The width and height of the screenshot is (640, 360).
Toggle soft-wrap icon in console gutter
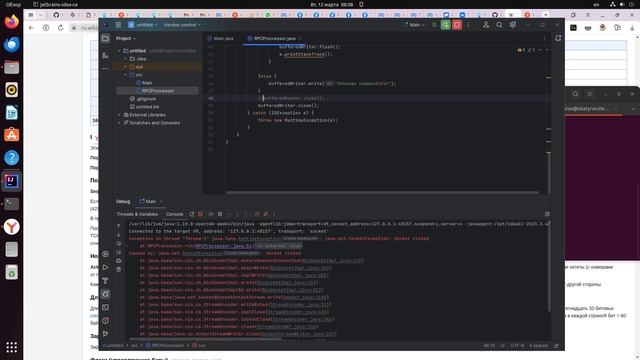[119, 244]
